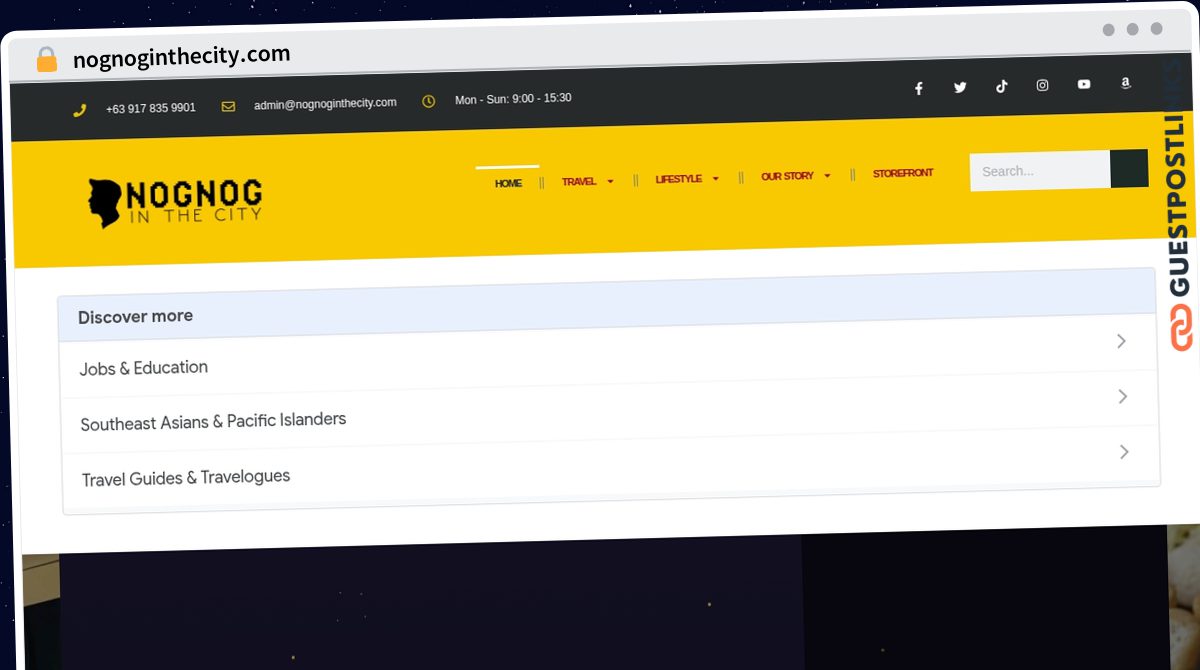Open the Twitter social icon
Screen dimensions: 1200x670
click(960, 87)
